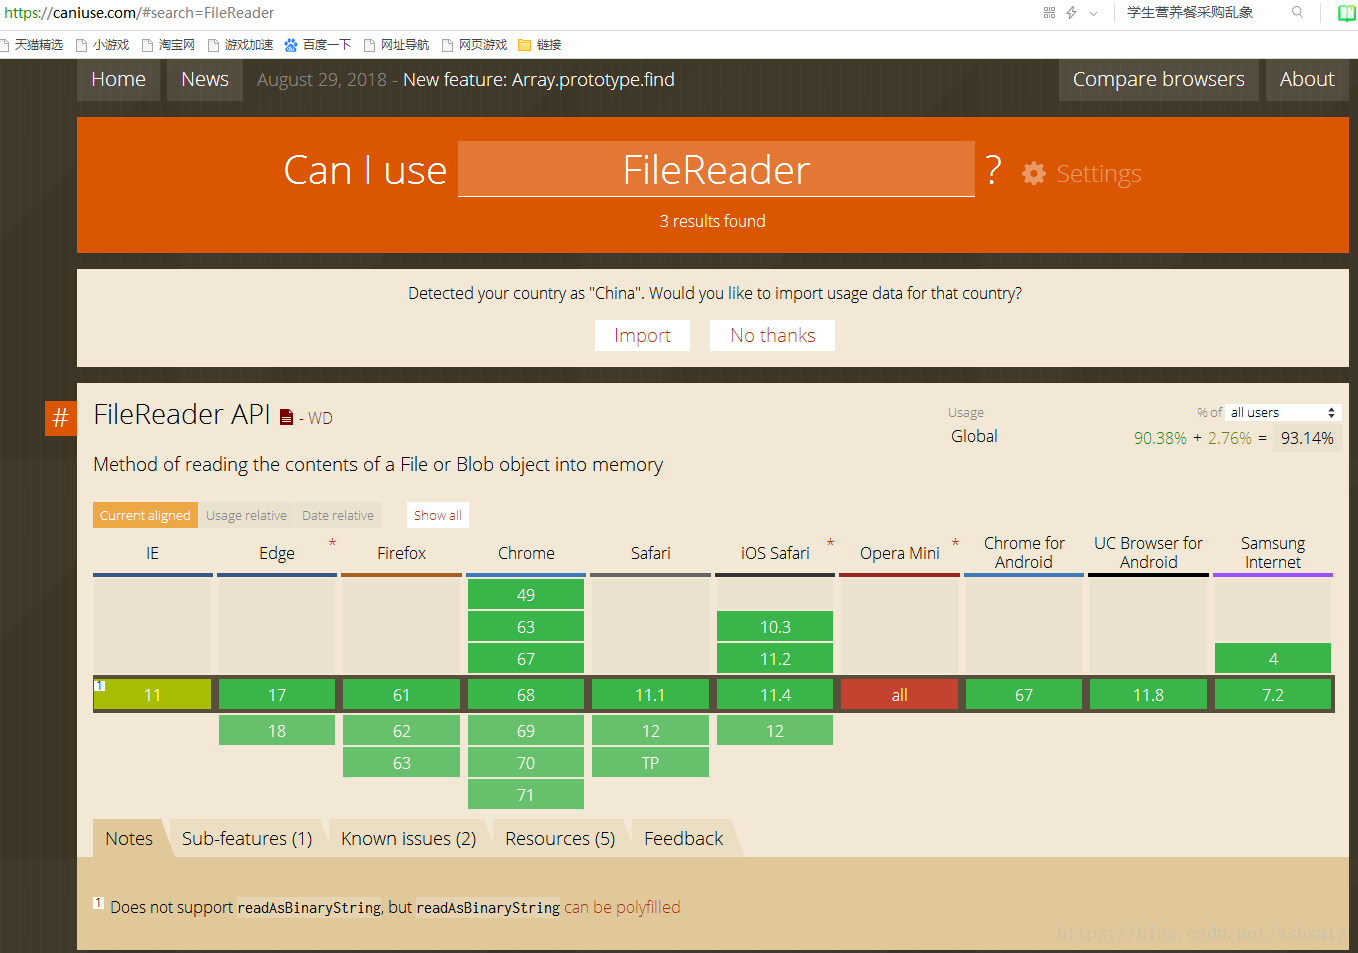Click the grid apps icon in address bar
Viewport: 1358px width, 953px height.
[x=1049, y=13]
